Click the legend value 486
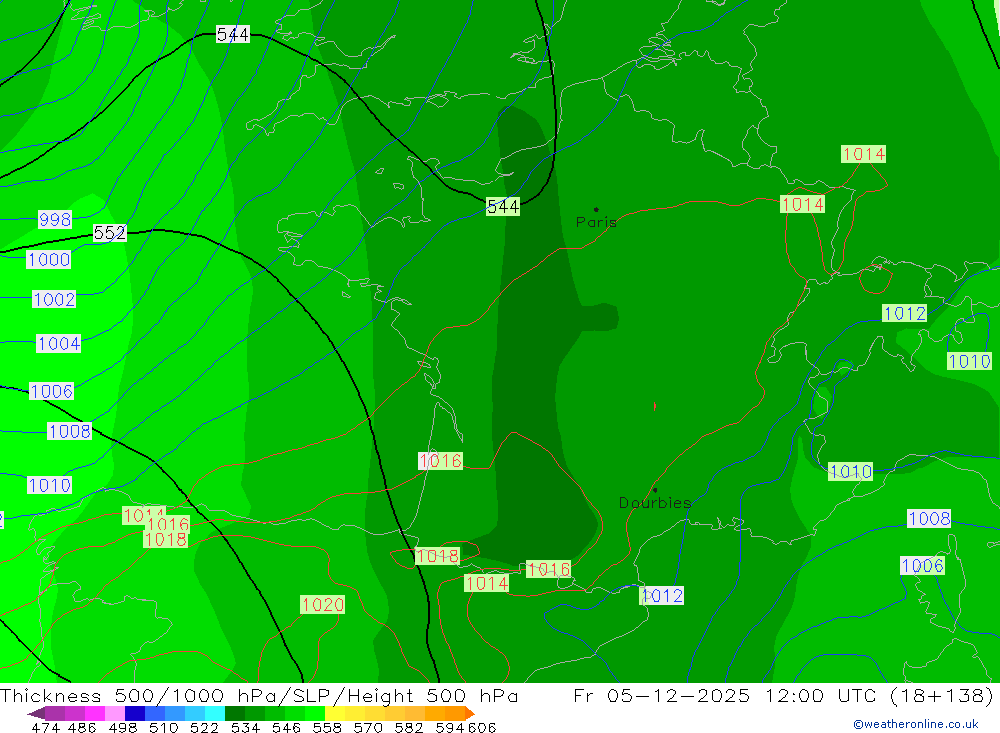The image size is (1000, 733). 82,728
